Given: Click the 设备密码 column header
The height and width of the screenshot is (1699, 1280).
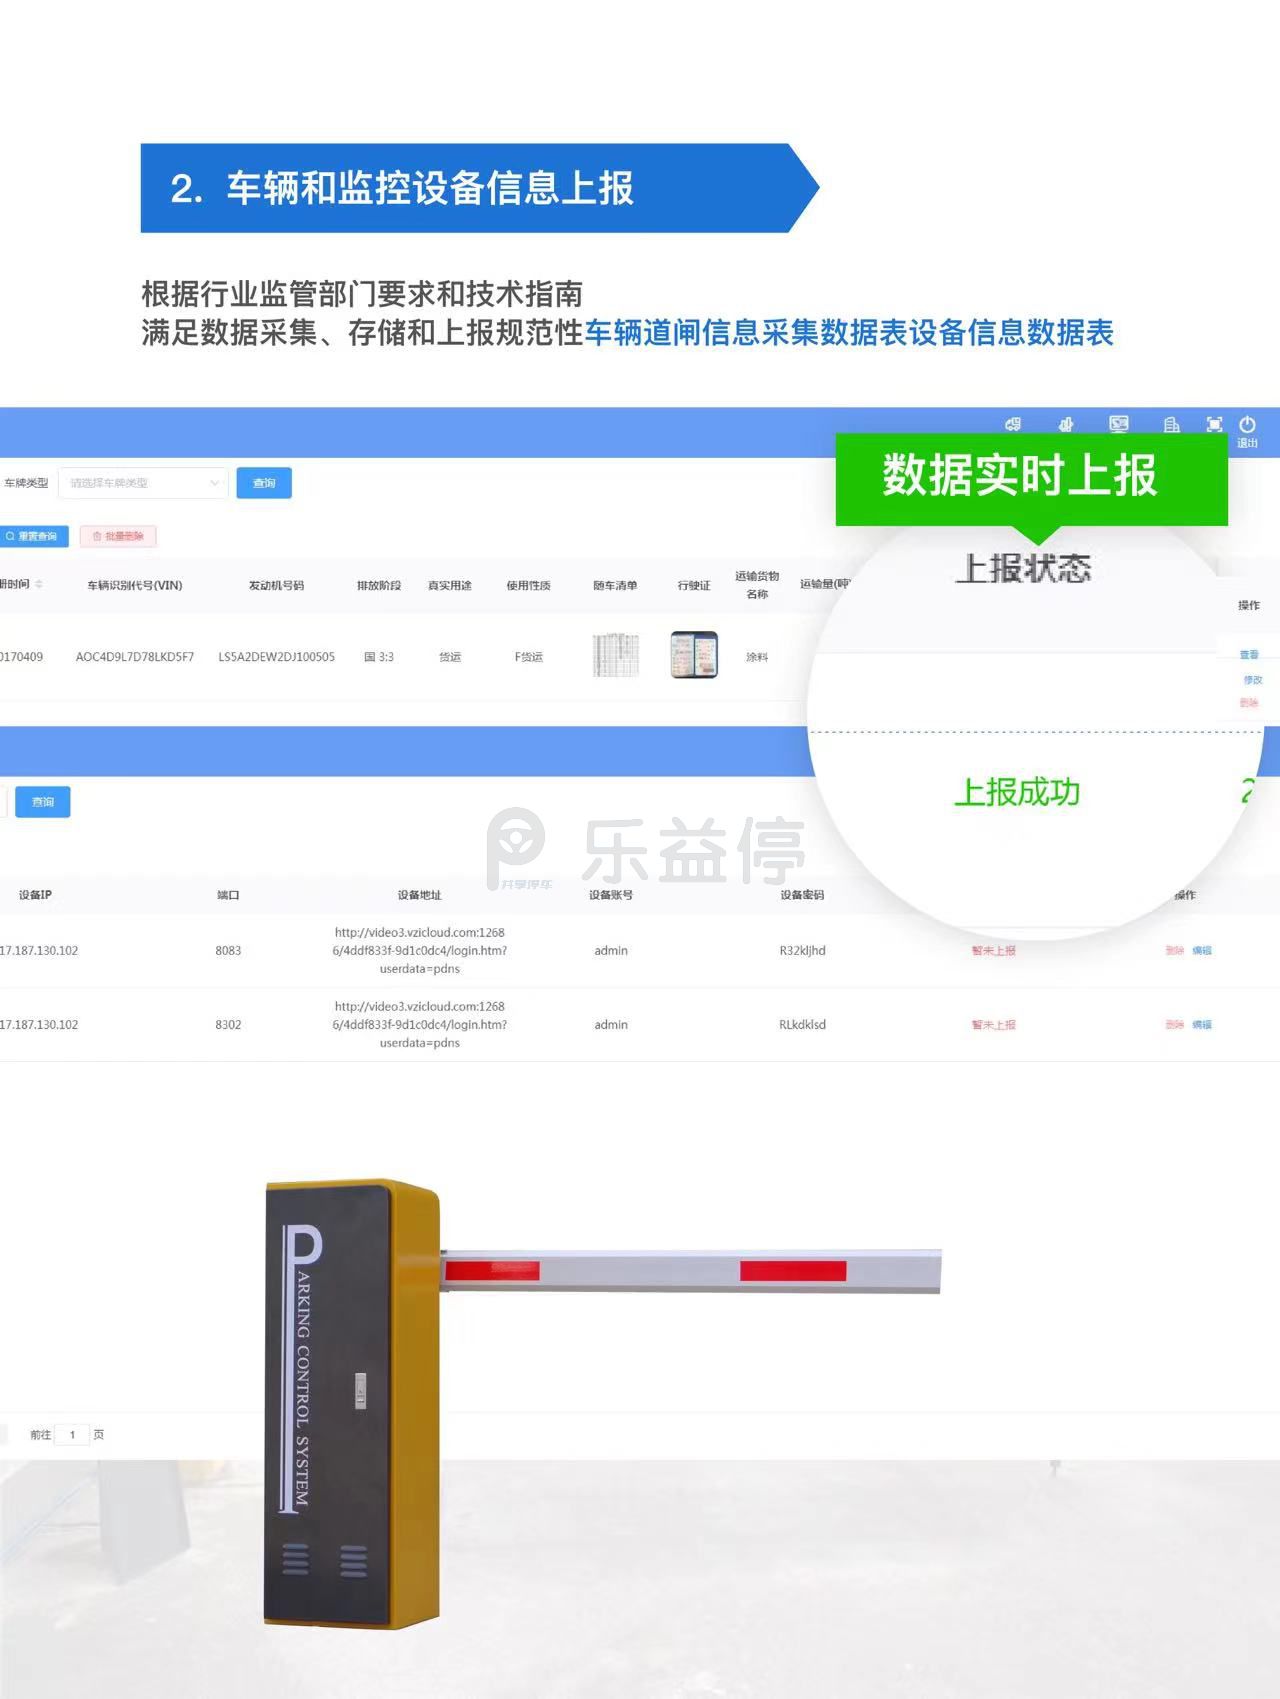Looking at the screenshot, I should [802, 894].
